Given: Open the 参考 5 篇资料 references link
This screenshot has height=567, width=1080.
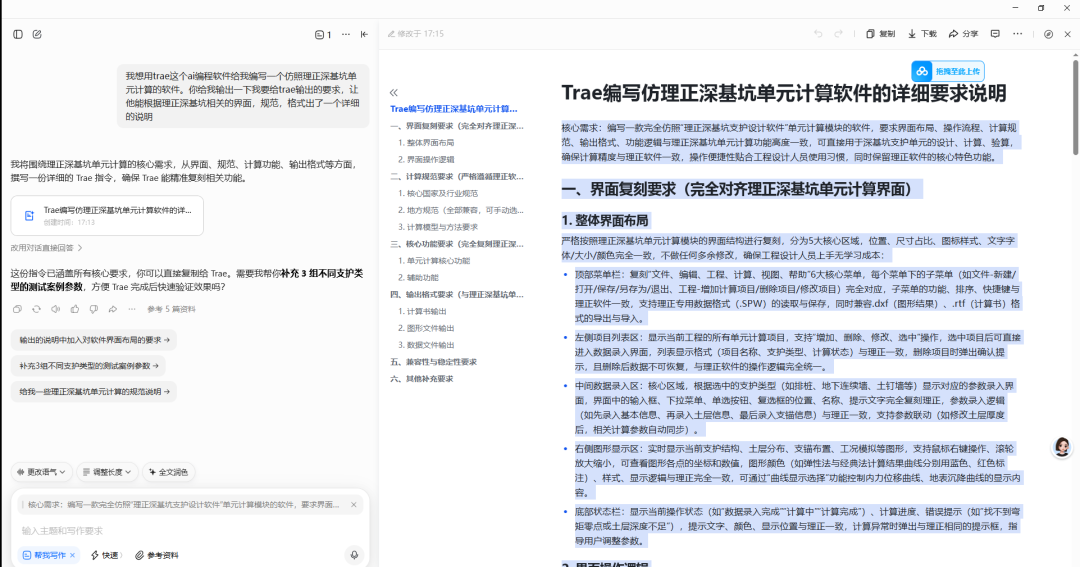Looking at the screenshot, I should click(x=171, y=309).
